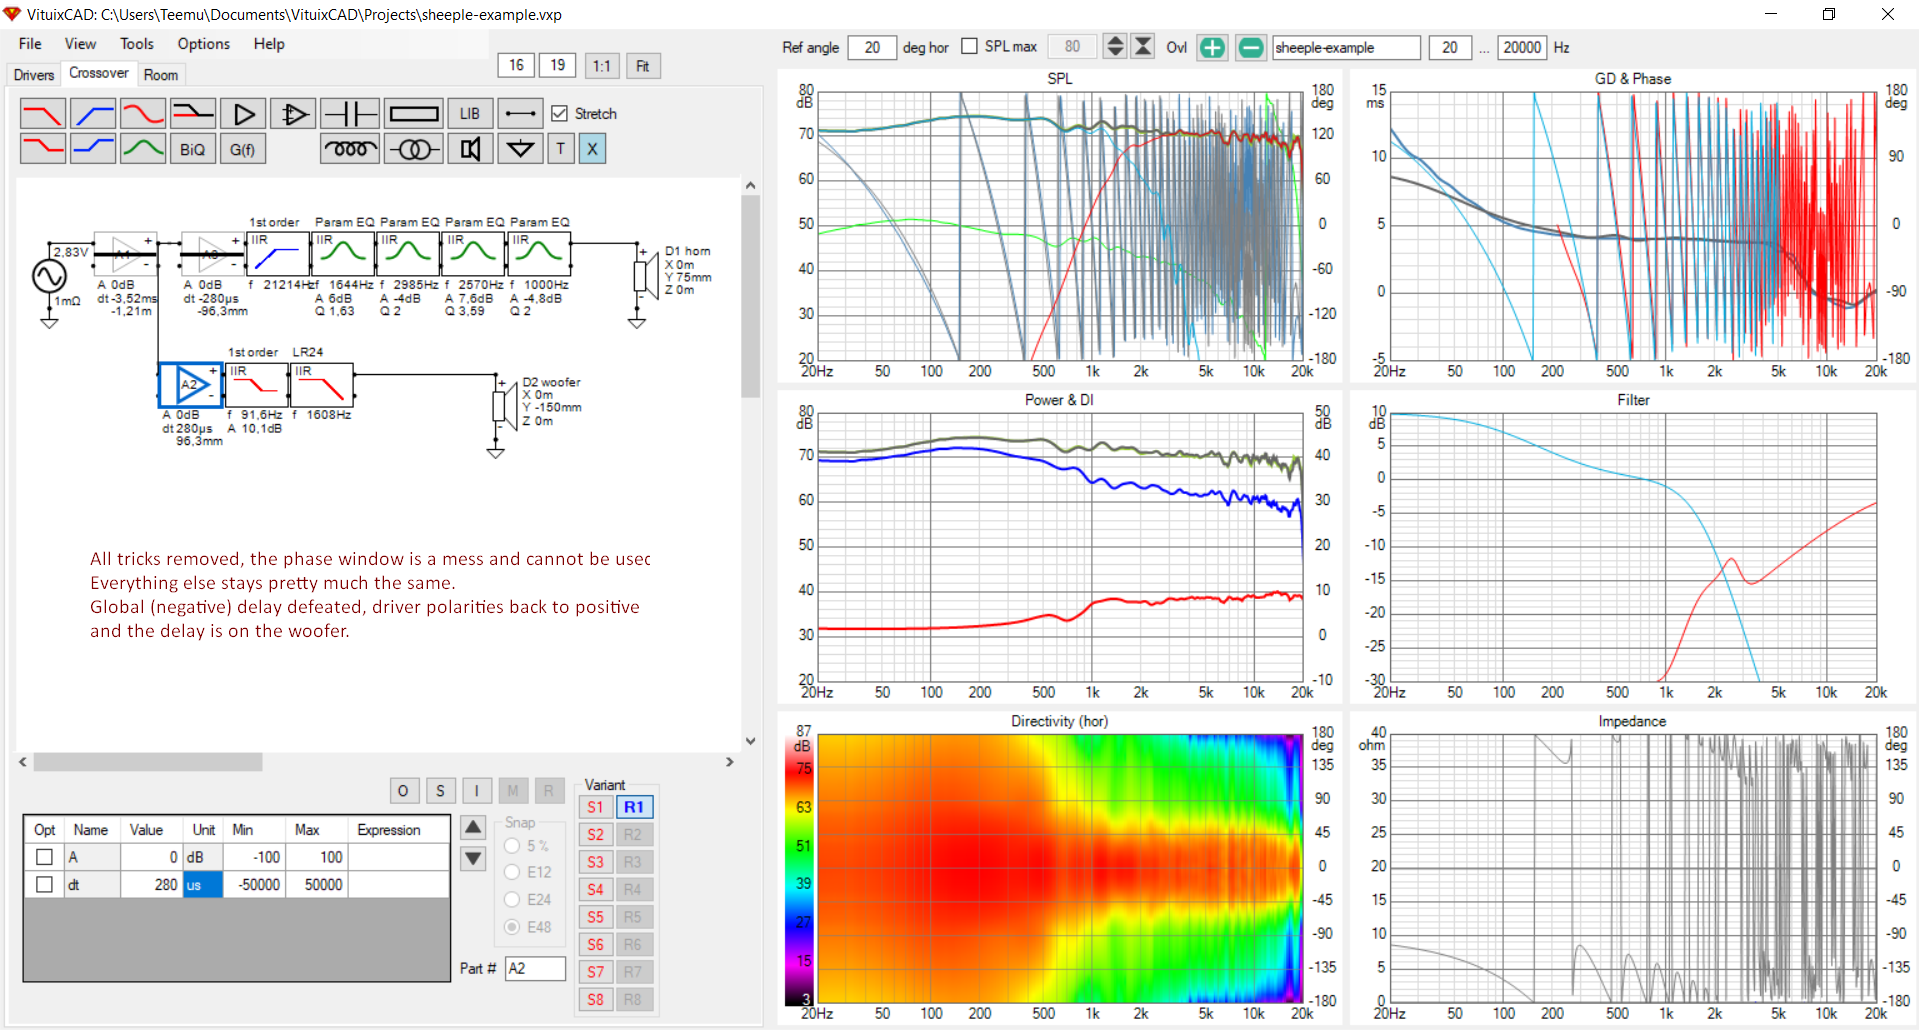Open the Tools menu
Viewport: 1919px width, 1030px height.
coord(137,44)
